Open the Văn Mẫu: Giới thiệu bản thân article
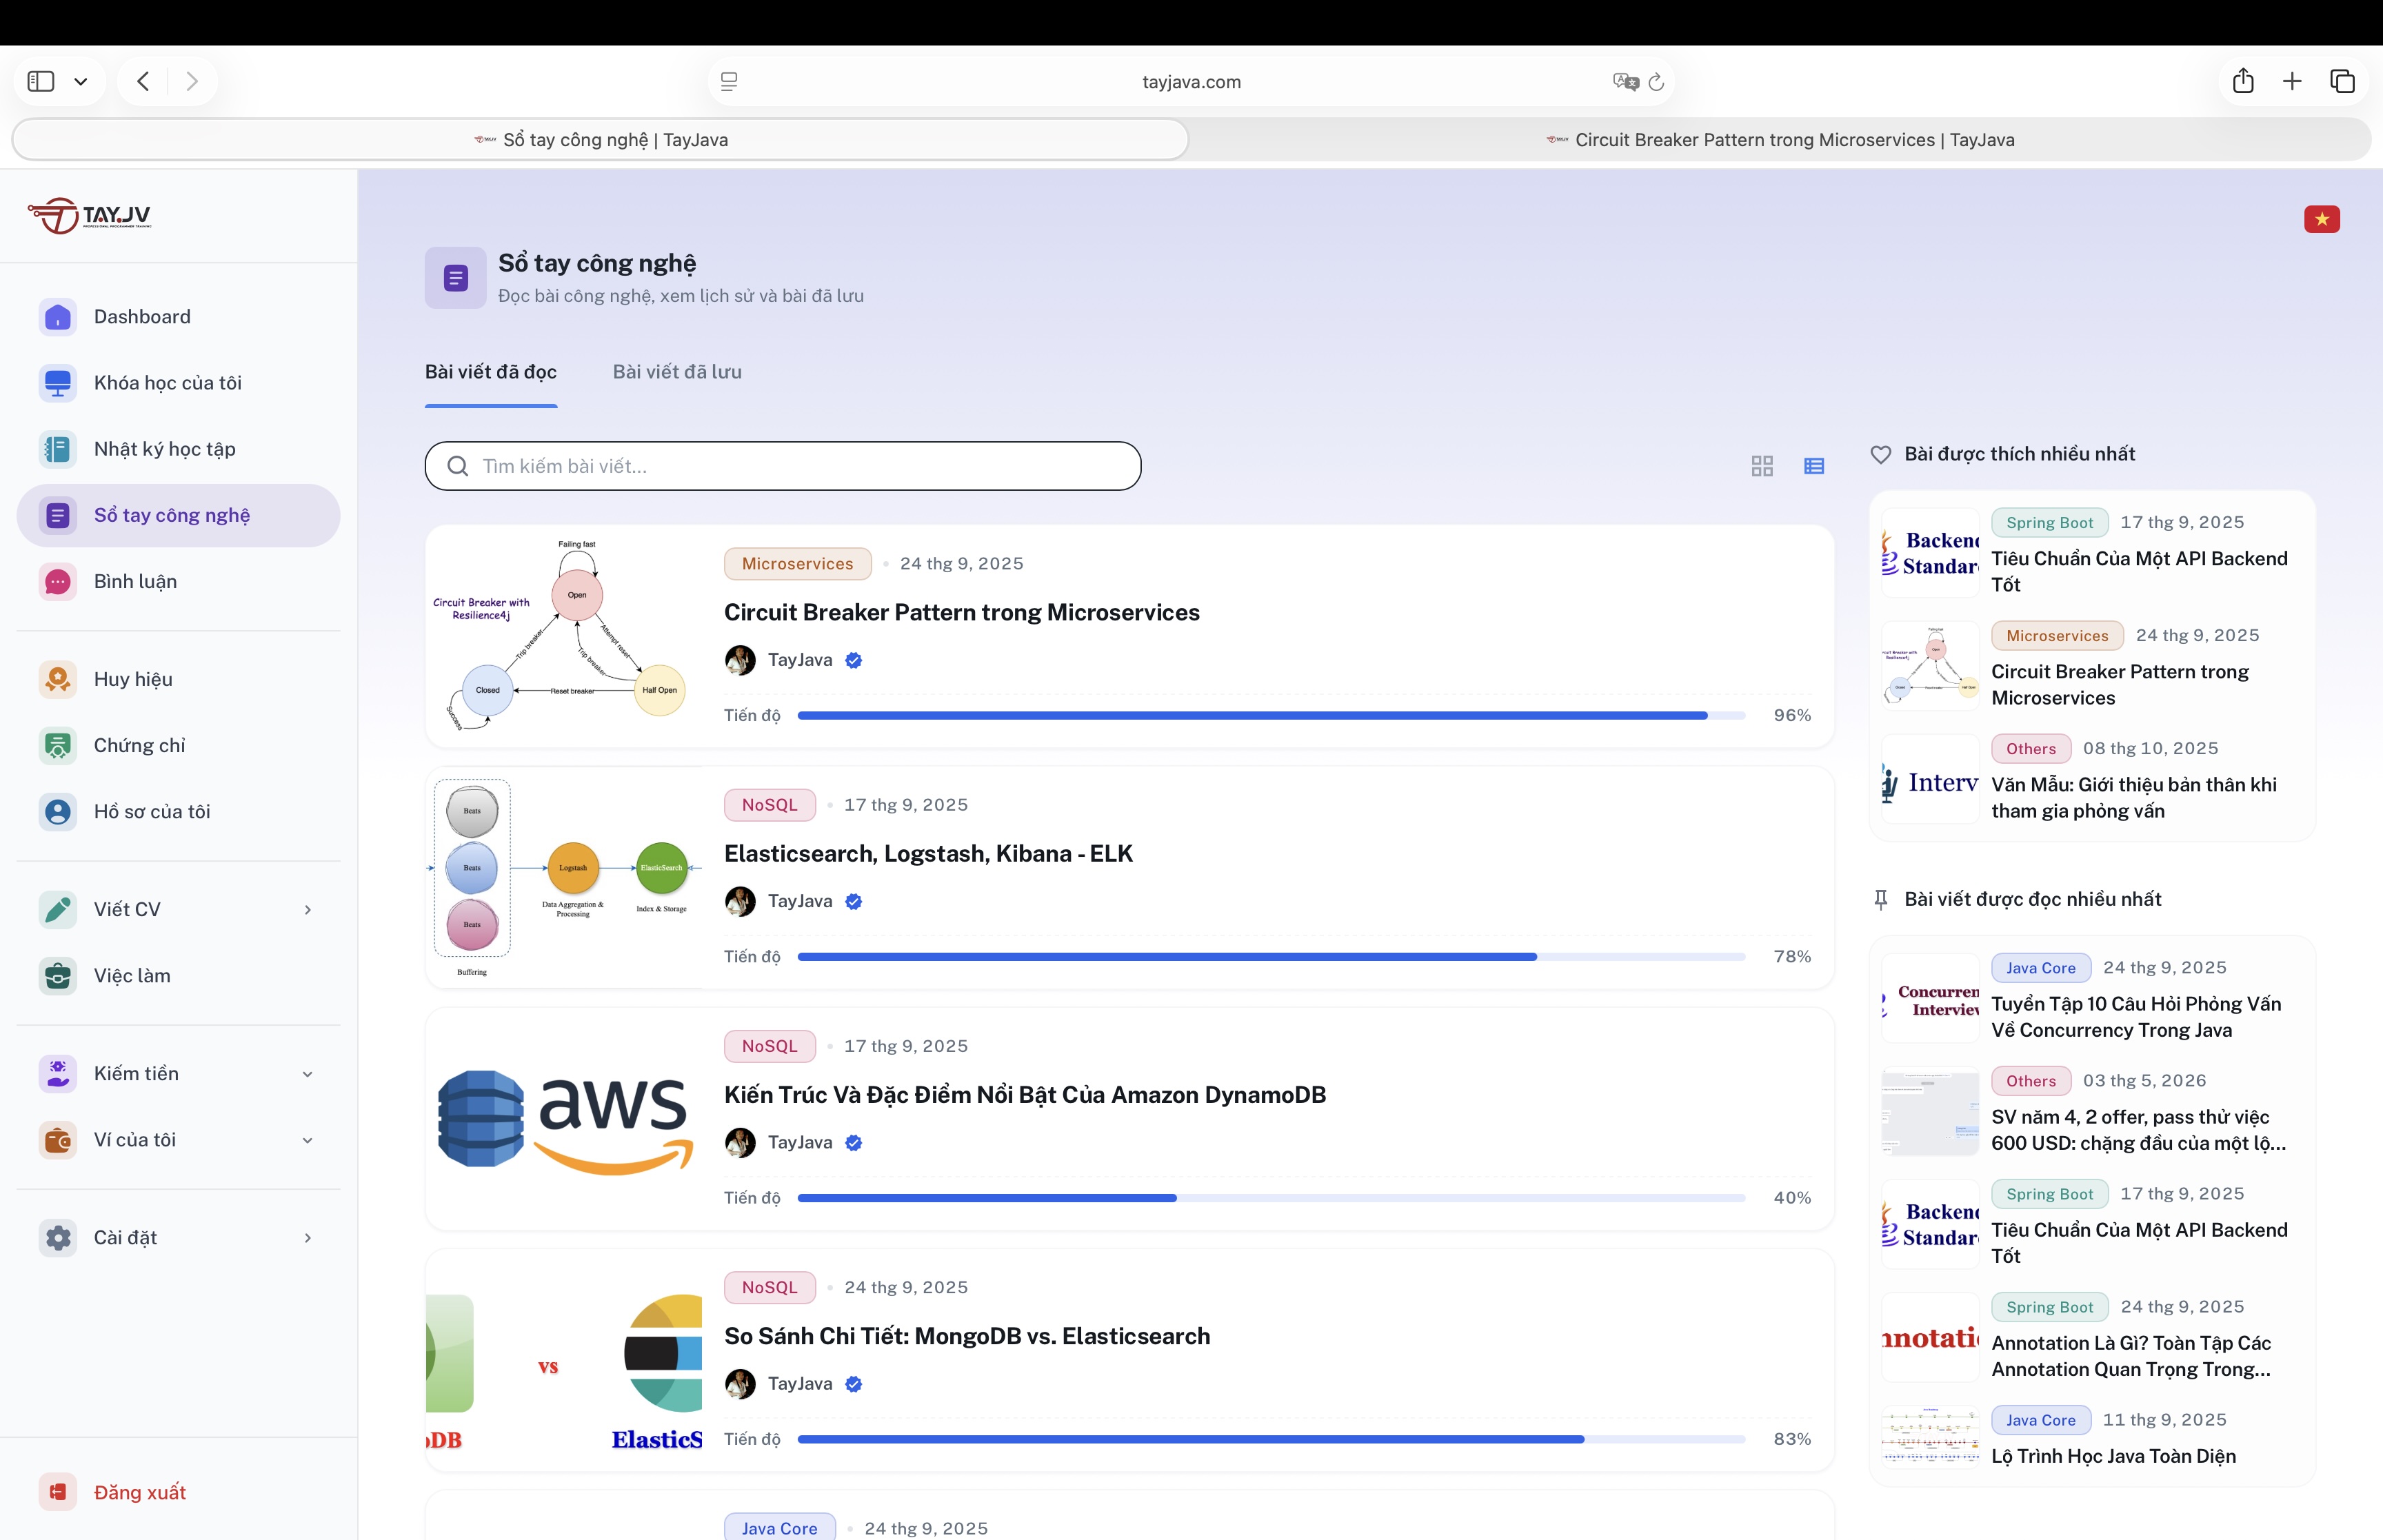The image size is (2383, 1540). pyautogui.click(x=2134, y=798)
